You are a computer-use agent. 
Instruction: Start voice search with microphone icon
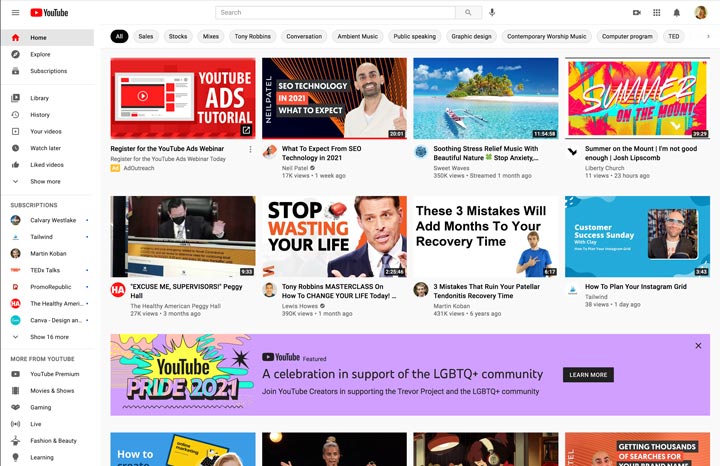(x=492, y=12)
